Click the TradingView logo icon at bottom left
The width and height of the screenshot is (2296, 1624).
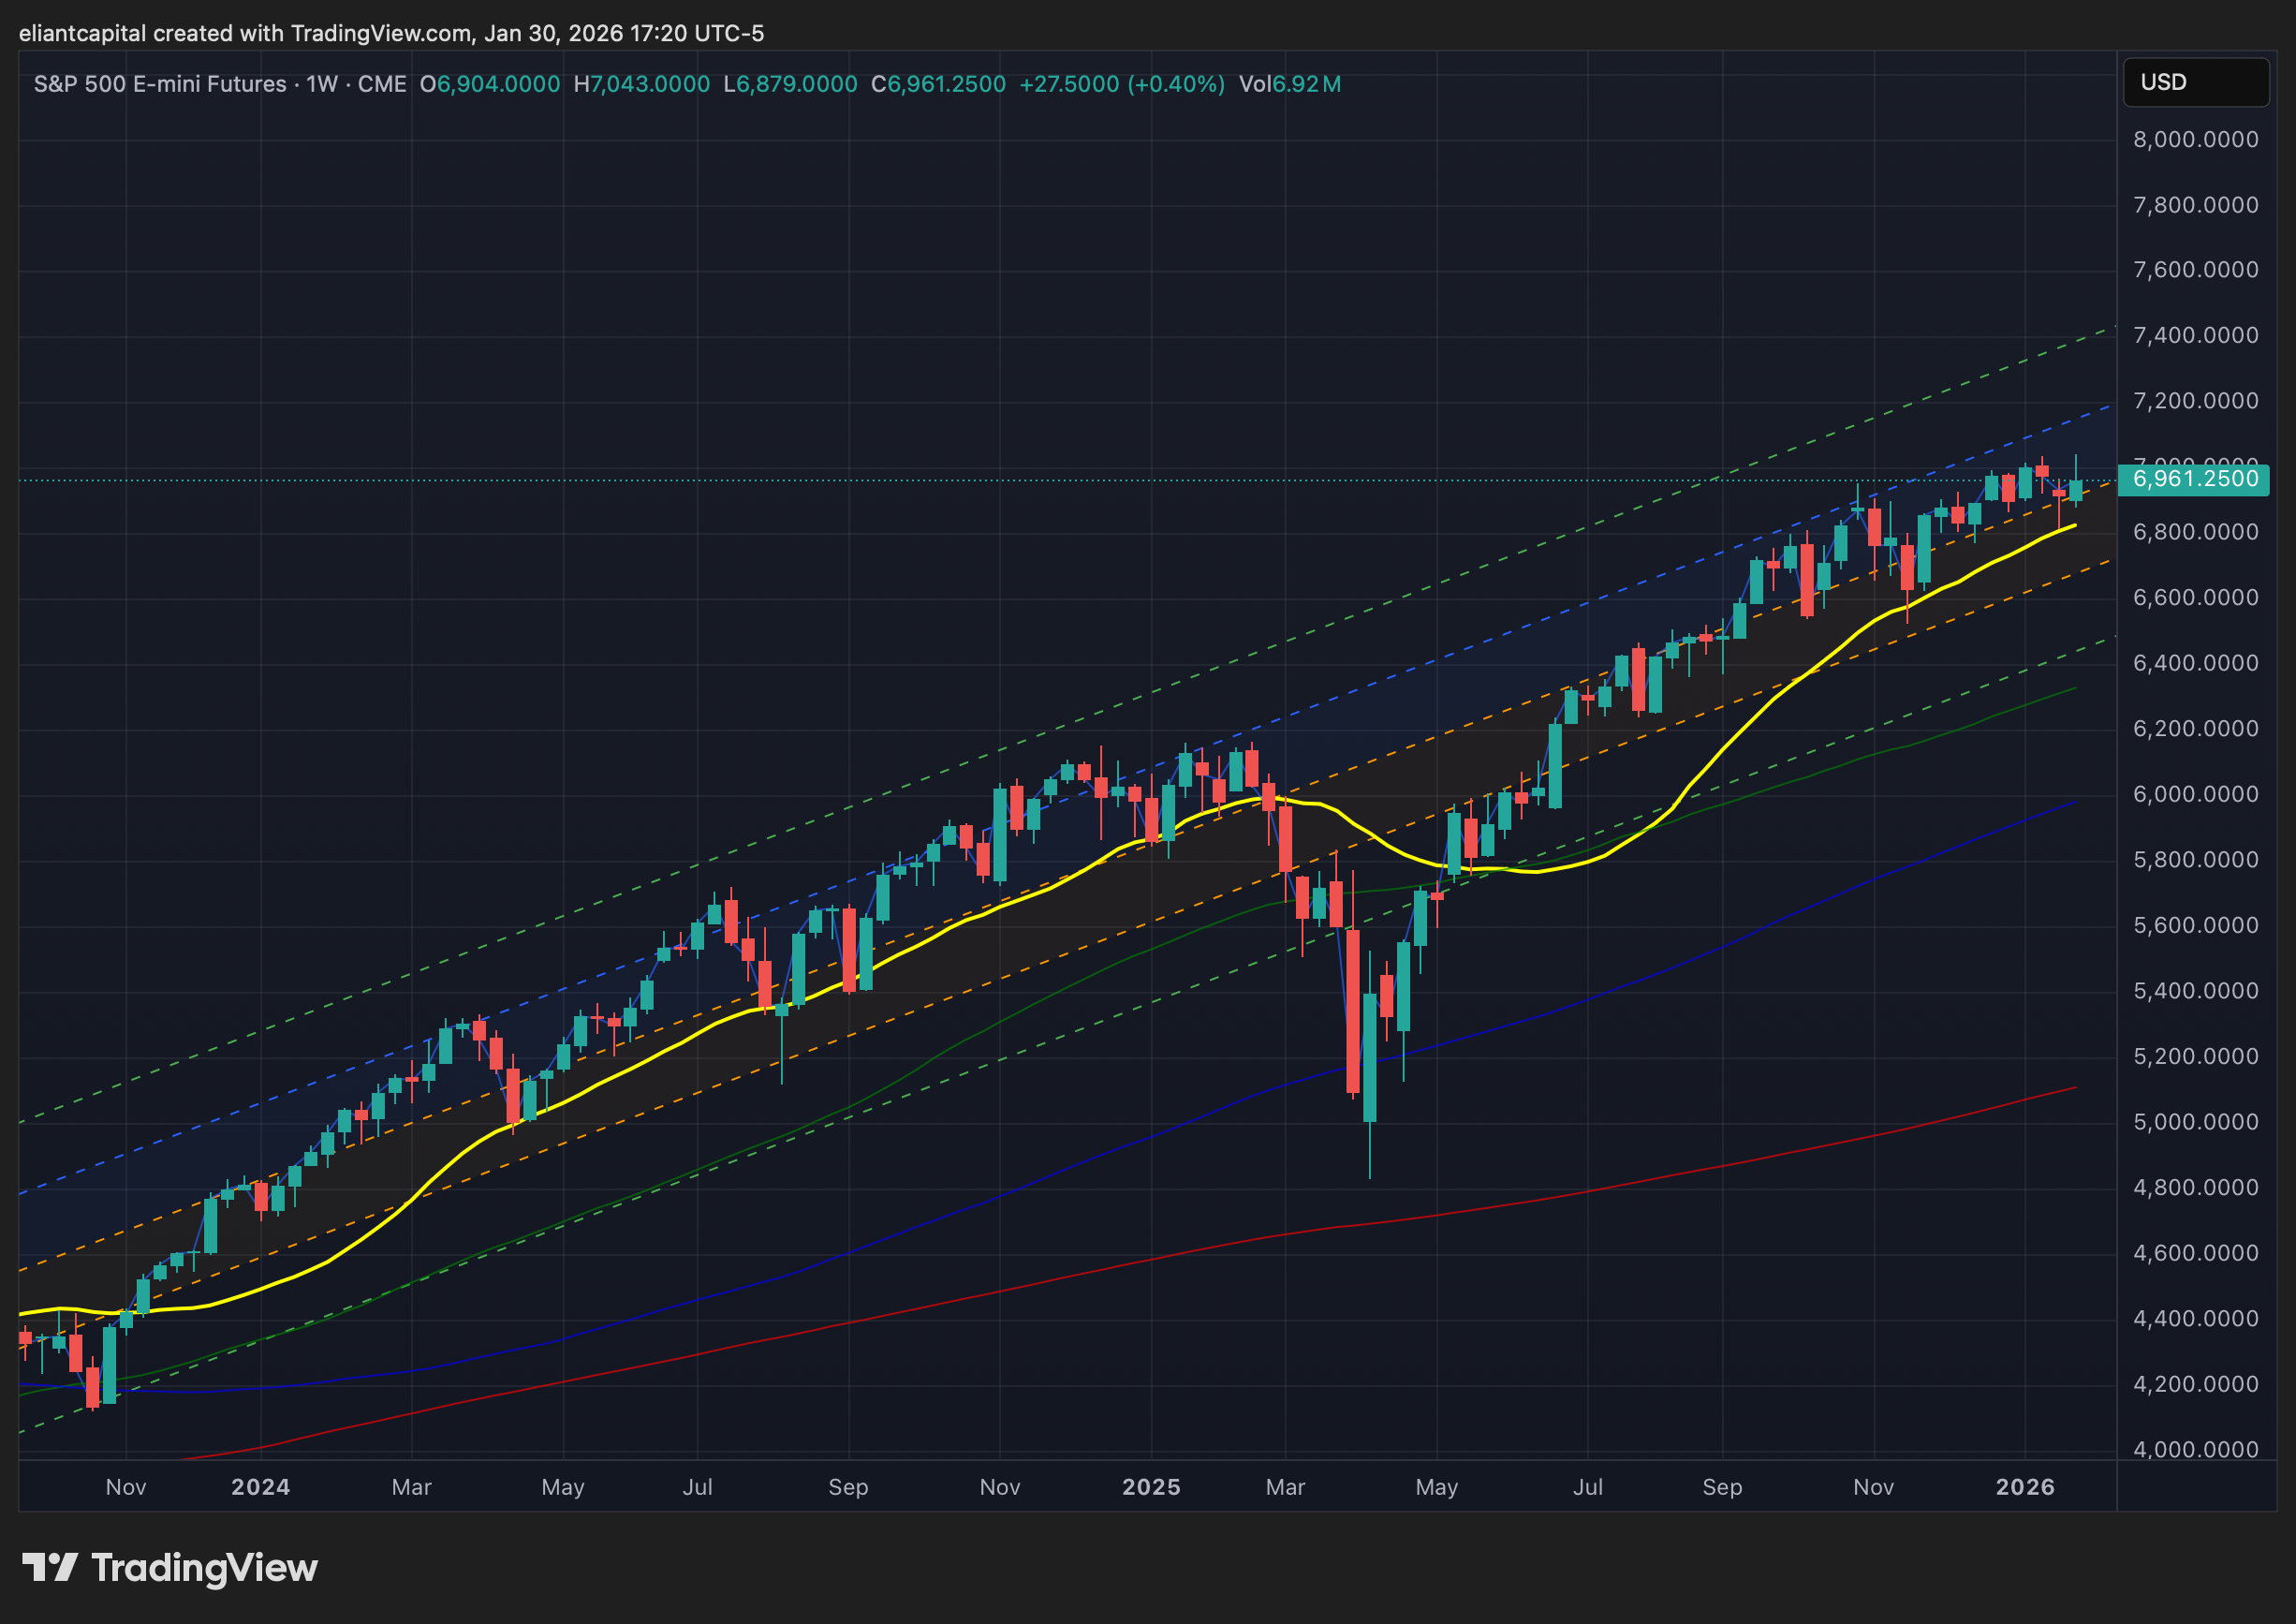[x=49, y=1567]
